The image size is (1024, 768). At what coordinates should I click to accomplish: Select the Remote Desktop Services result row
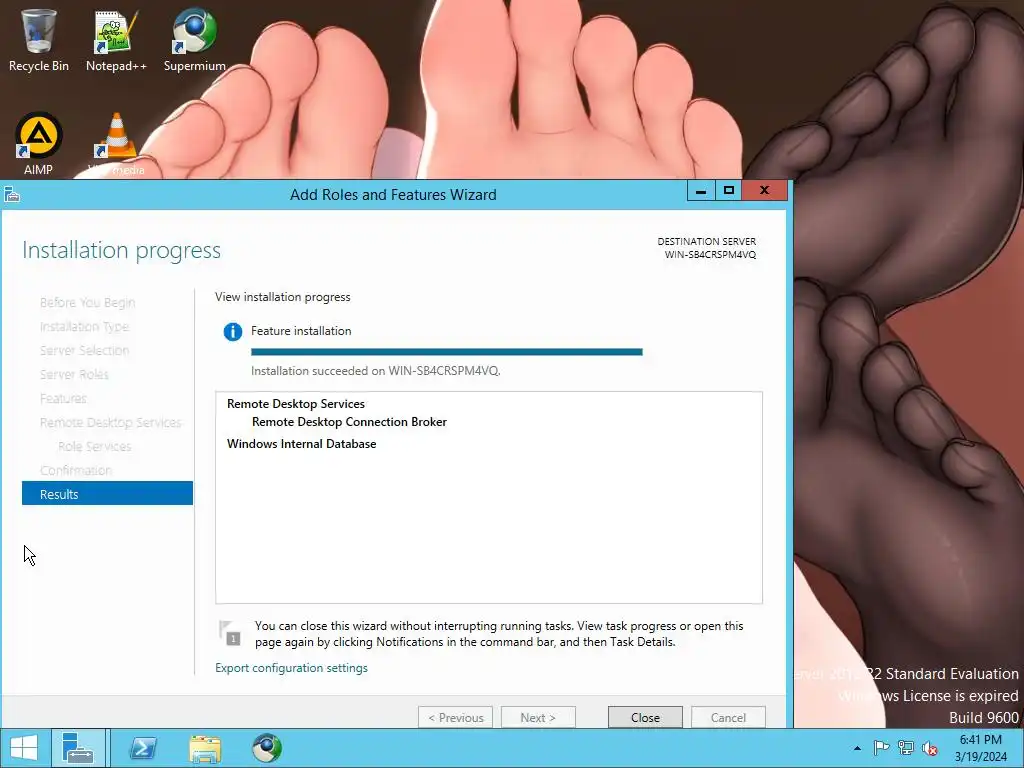(296, 404)
